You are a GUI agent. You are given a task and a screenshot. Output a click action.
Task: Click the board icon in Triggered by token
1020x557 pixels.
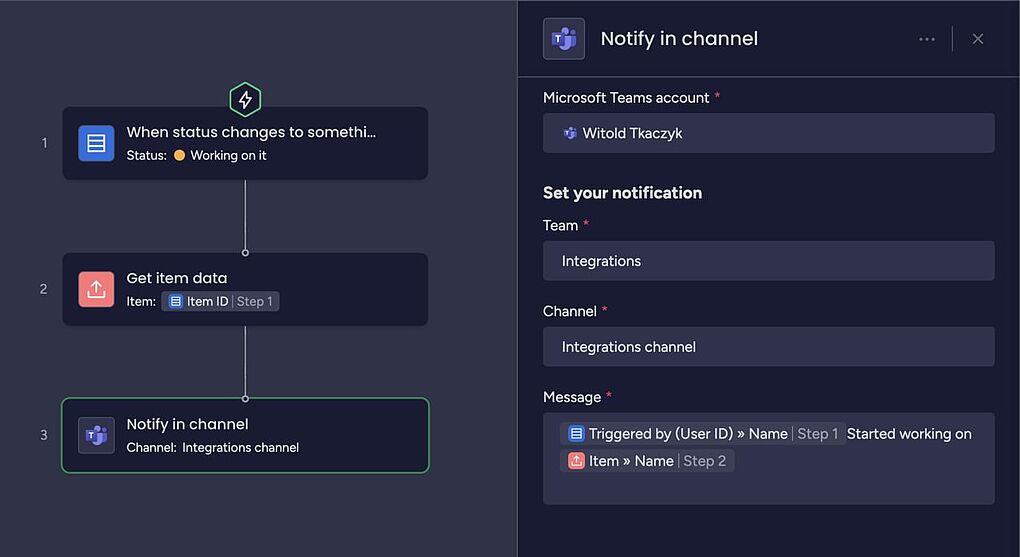(576, 433)
